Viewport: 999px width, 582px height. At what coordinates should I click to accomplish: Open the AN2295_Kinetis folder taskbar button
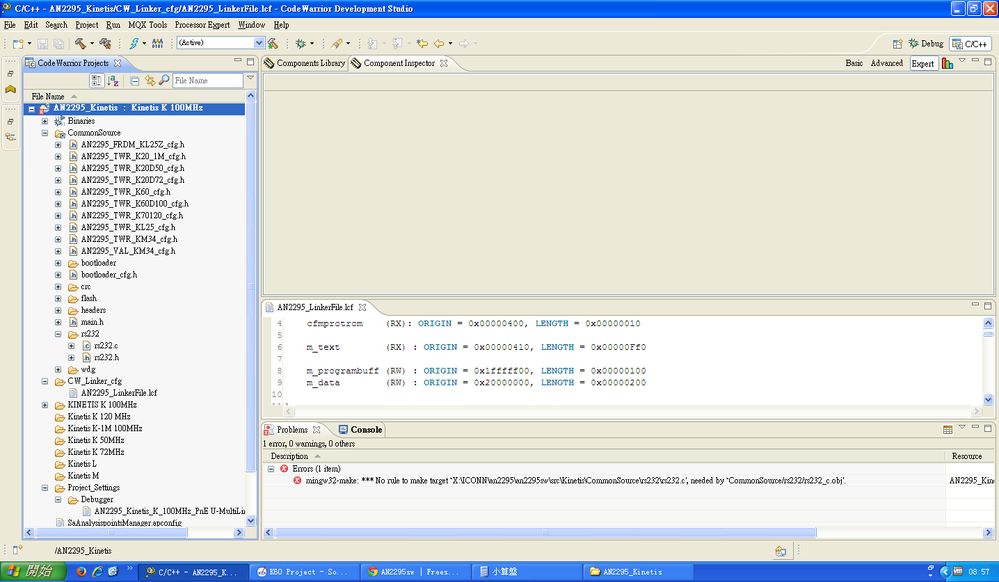(x=637, y=572)
